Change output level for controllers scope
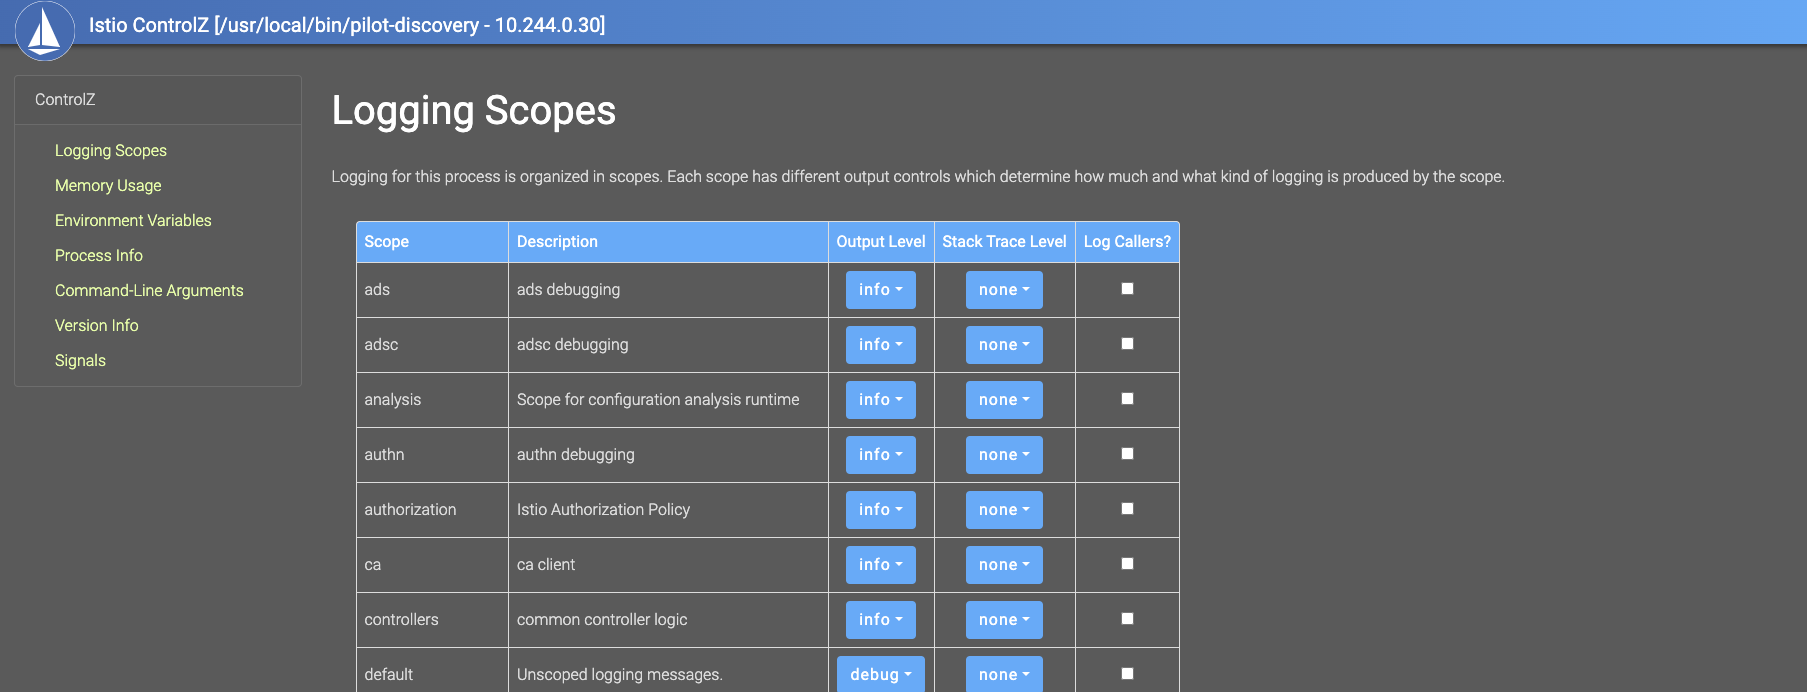This screenshot has height=692, width=1807. pyautogui.click(x=881, y=620)
